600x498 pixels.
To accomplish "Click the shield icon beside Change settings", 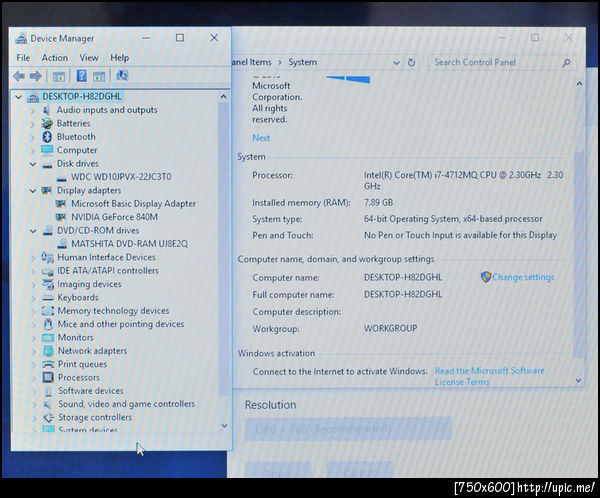I will (486, 277).
